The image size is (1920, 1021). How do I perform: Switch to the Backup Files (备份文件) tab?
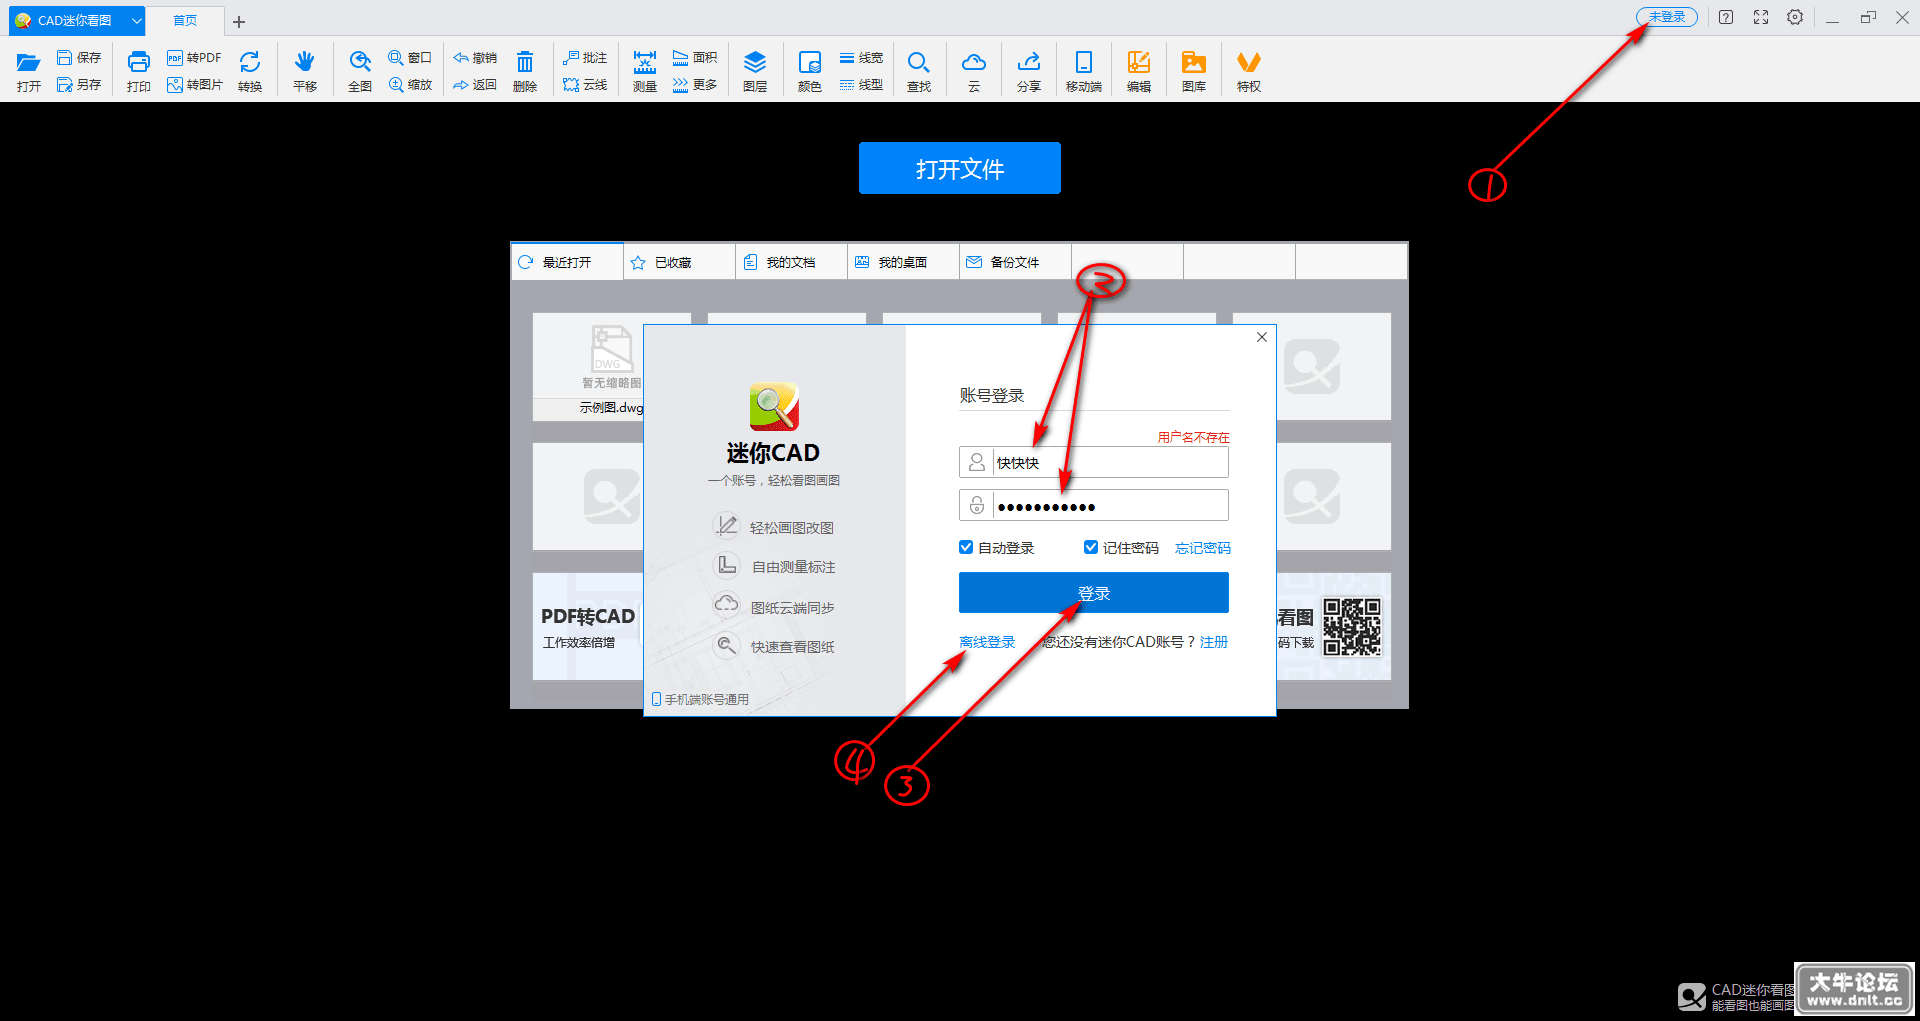pos(1015,262)
